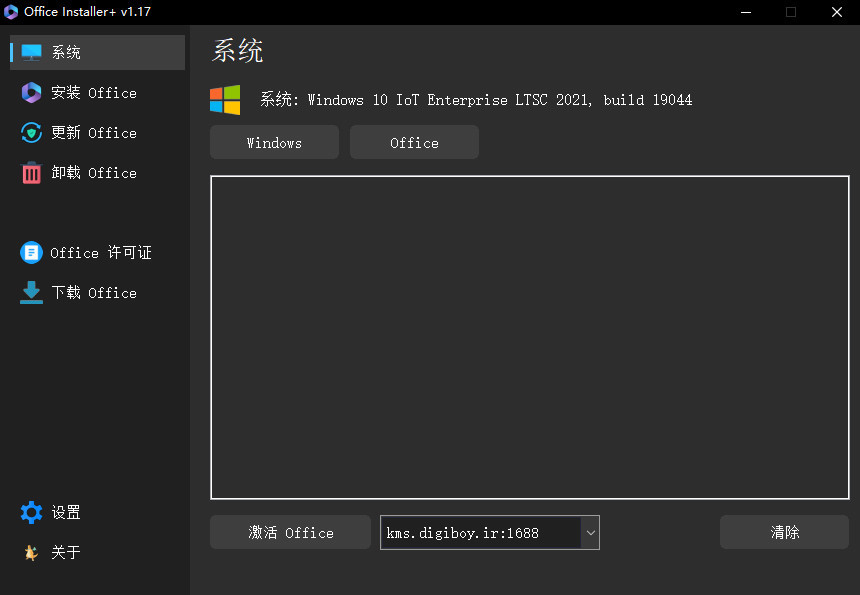Viewport: 860px width, 595px height.
Task: Open 更新 Office via its shield icon
Action: pyautogui.click(x=31, y=132)
